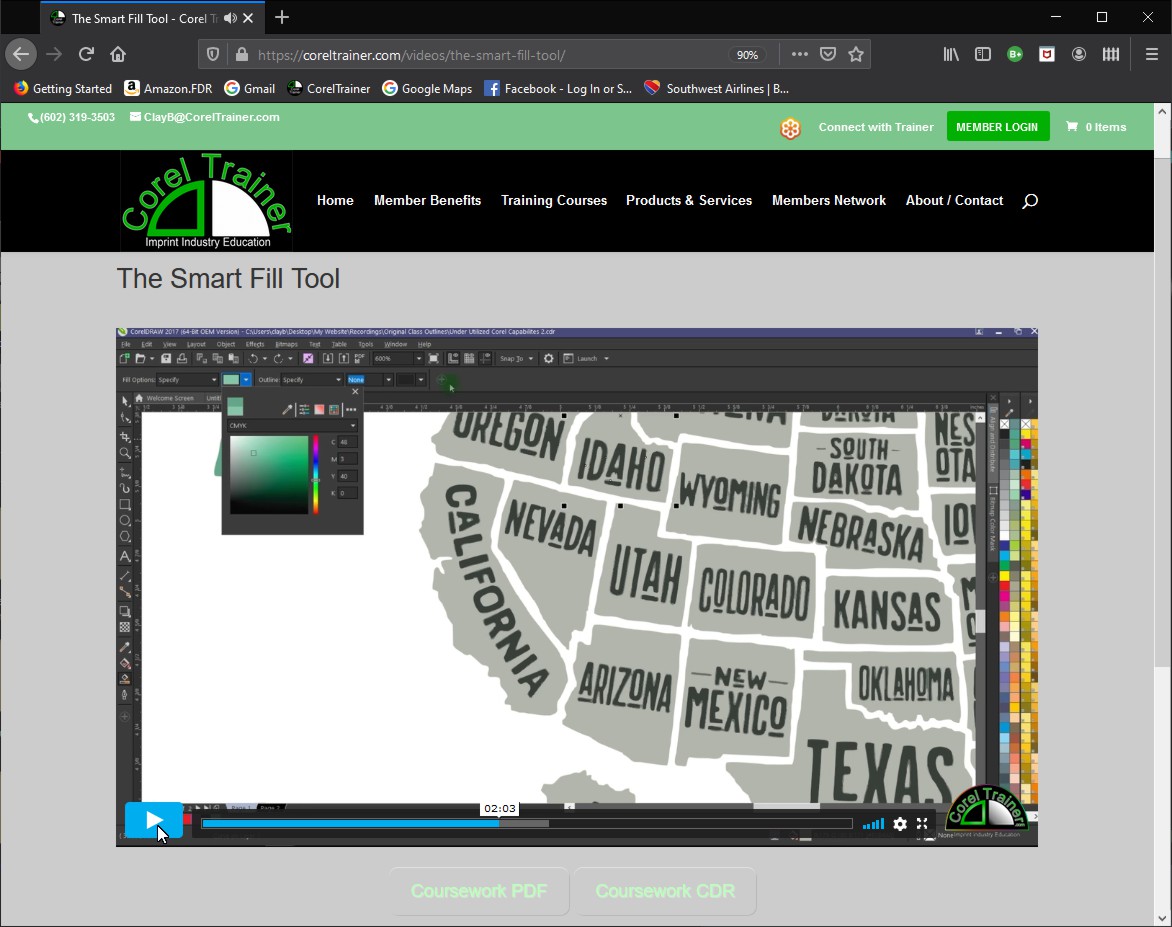
Task: Open the Firefox home page
Action: coord(118,55)
